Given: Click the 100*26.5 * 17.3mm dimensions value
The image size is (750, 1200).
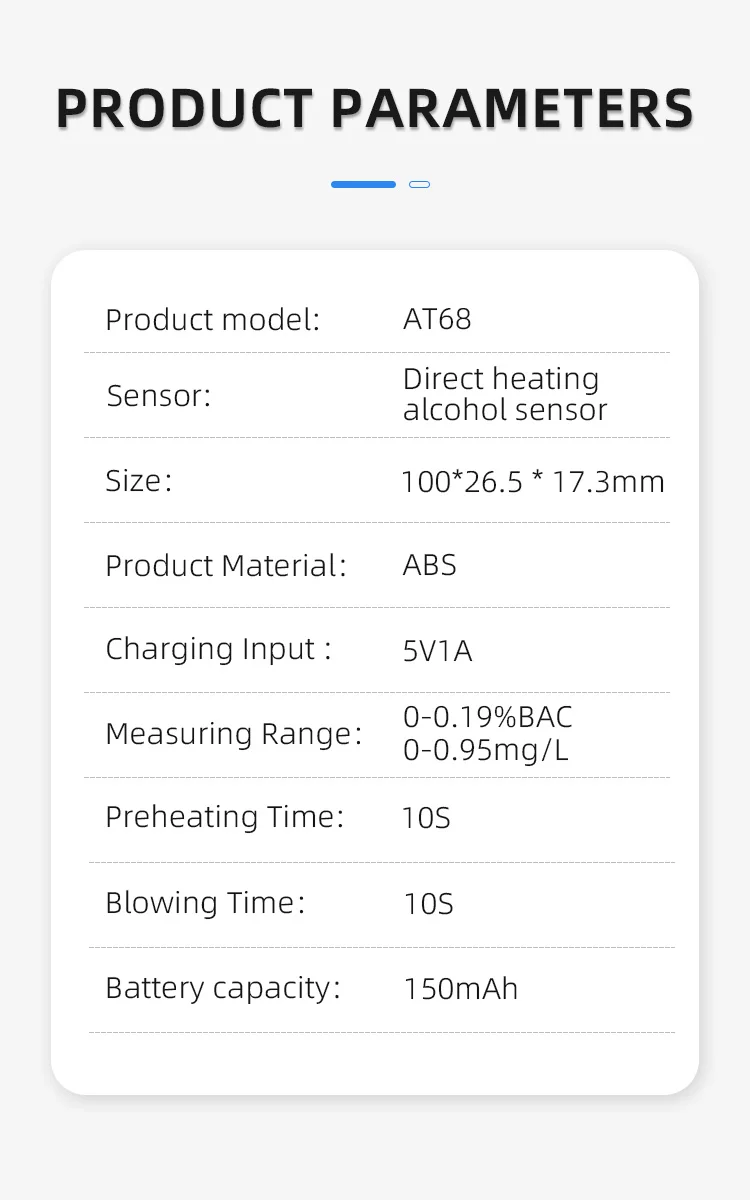Looking at the screenshot, I should pos(532,482).
